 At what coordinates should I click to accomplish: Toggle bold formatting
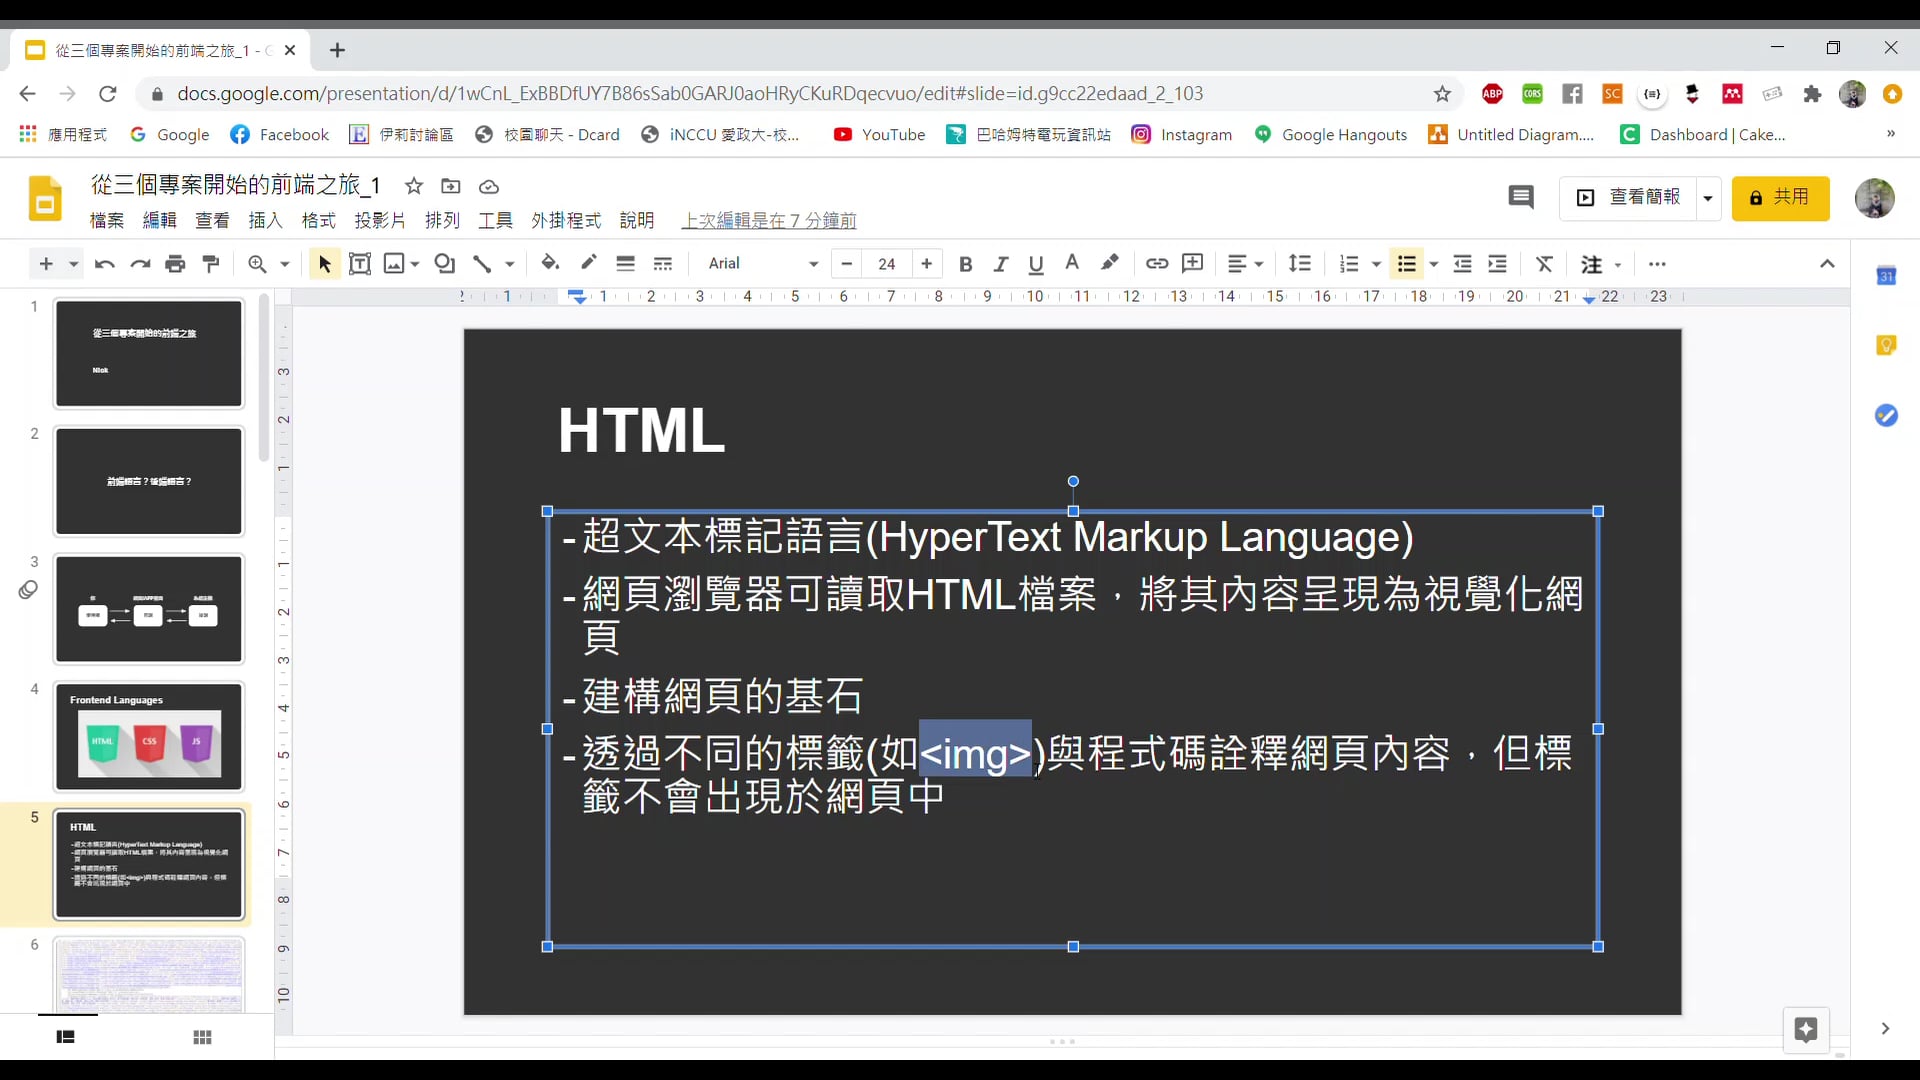[965, 264]
